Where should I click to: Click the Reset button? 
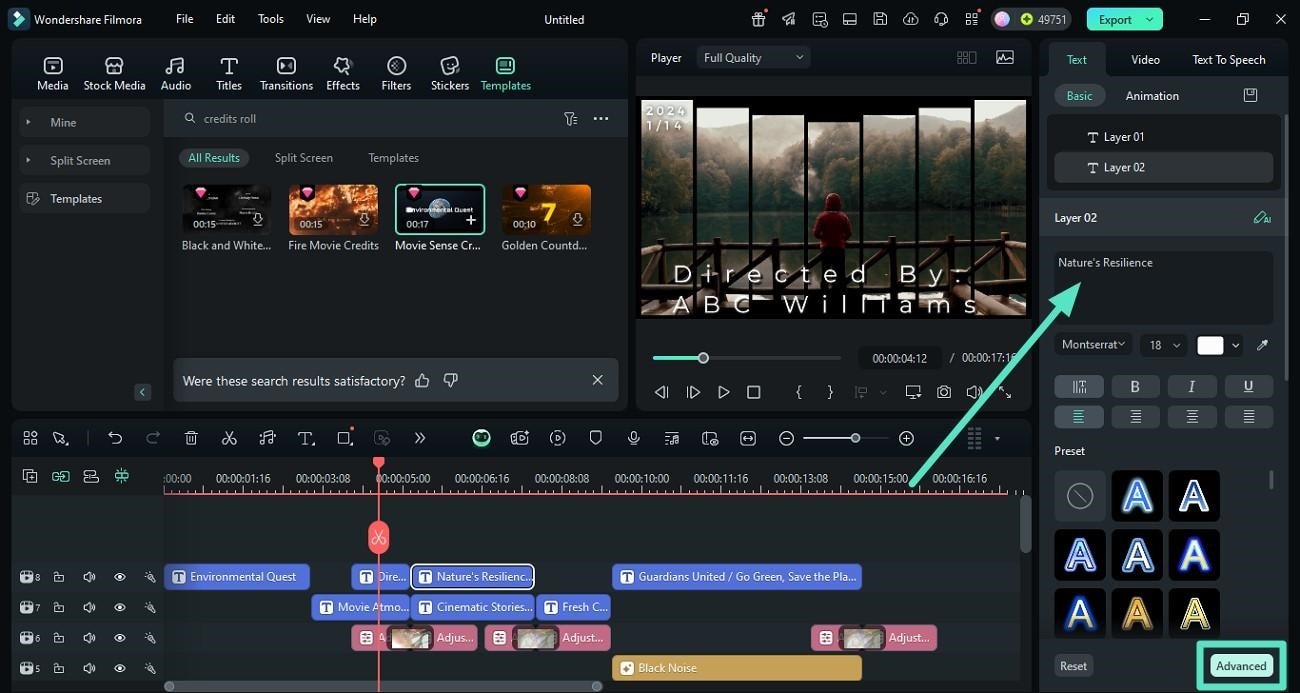coord(1073,666)
